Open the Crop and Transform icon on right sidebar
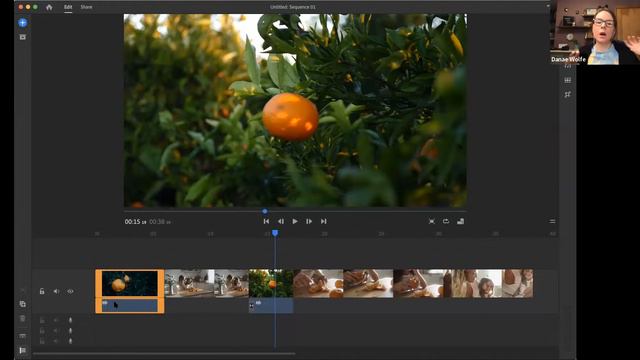 click(567, 94)
